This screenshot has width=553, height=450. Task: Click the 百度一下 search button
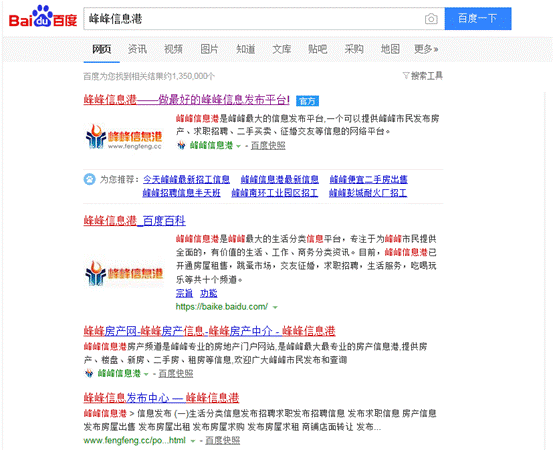[478, 18]
